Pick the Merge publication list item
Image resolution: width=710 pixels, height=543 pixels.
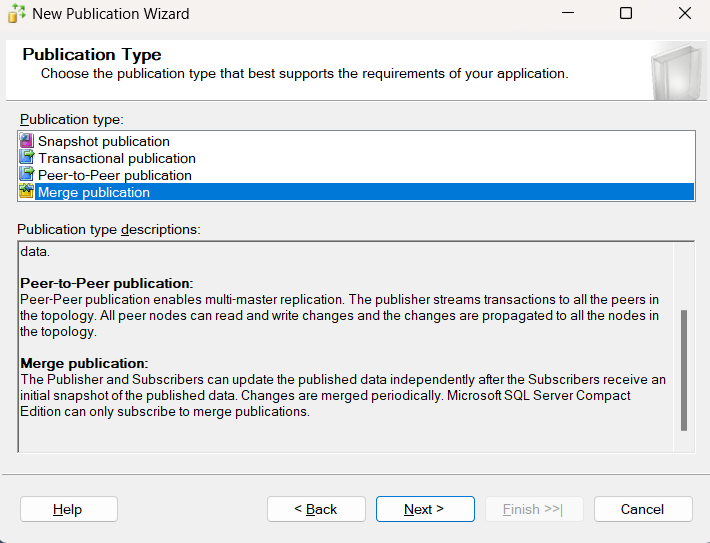[x=94, y=192]
